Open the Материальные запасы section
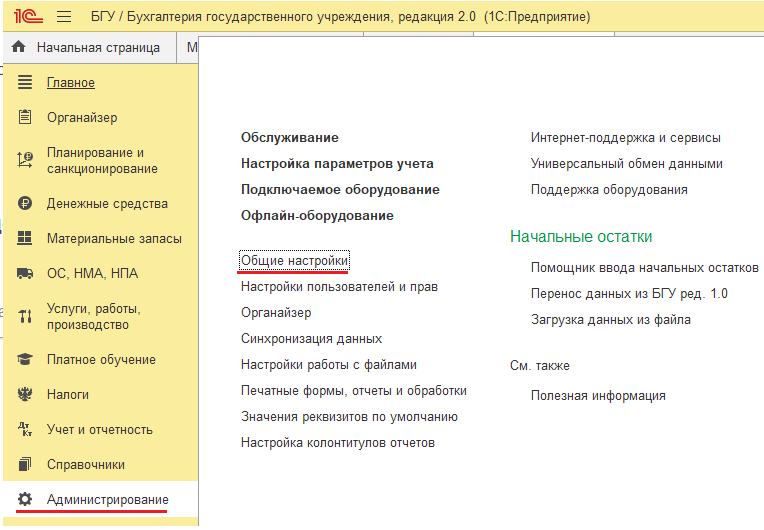The height and width of the screenshot is (530, 764). [114, 239]
